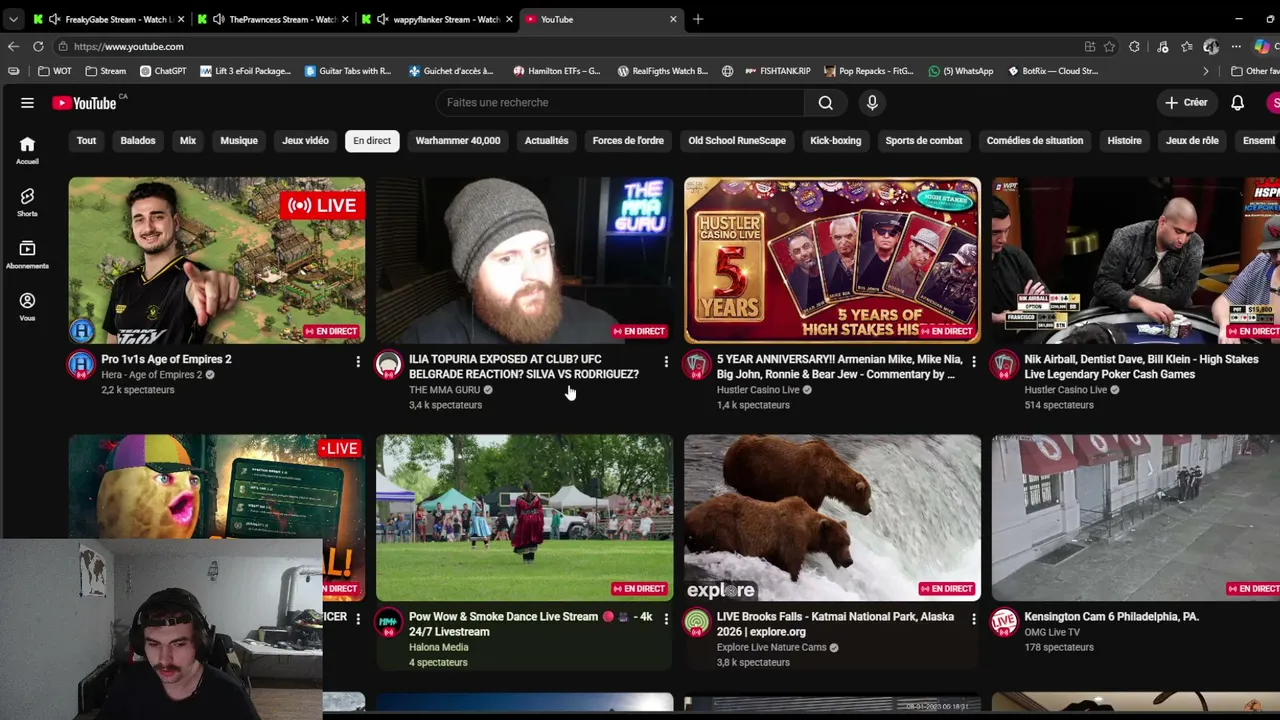Image resolution: width=1280 pixels, height=720 pixels.
Task: Open Hera - Age of Empires 2 channel avatar
Action: tap(81, 364)
